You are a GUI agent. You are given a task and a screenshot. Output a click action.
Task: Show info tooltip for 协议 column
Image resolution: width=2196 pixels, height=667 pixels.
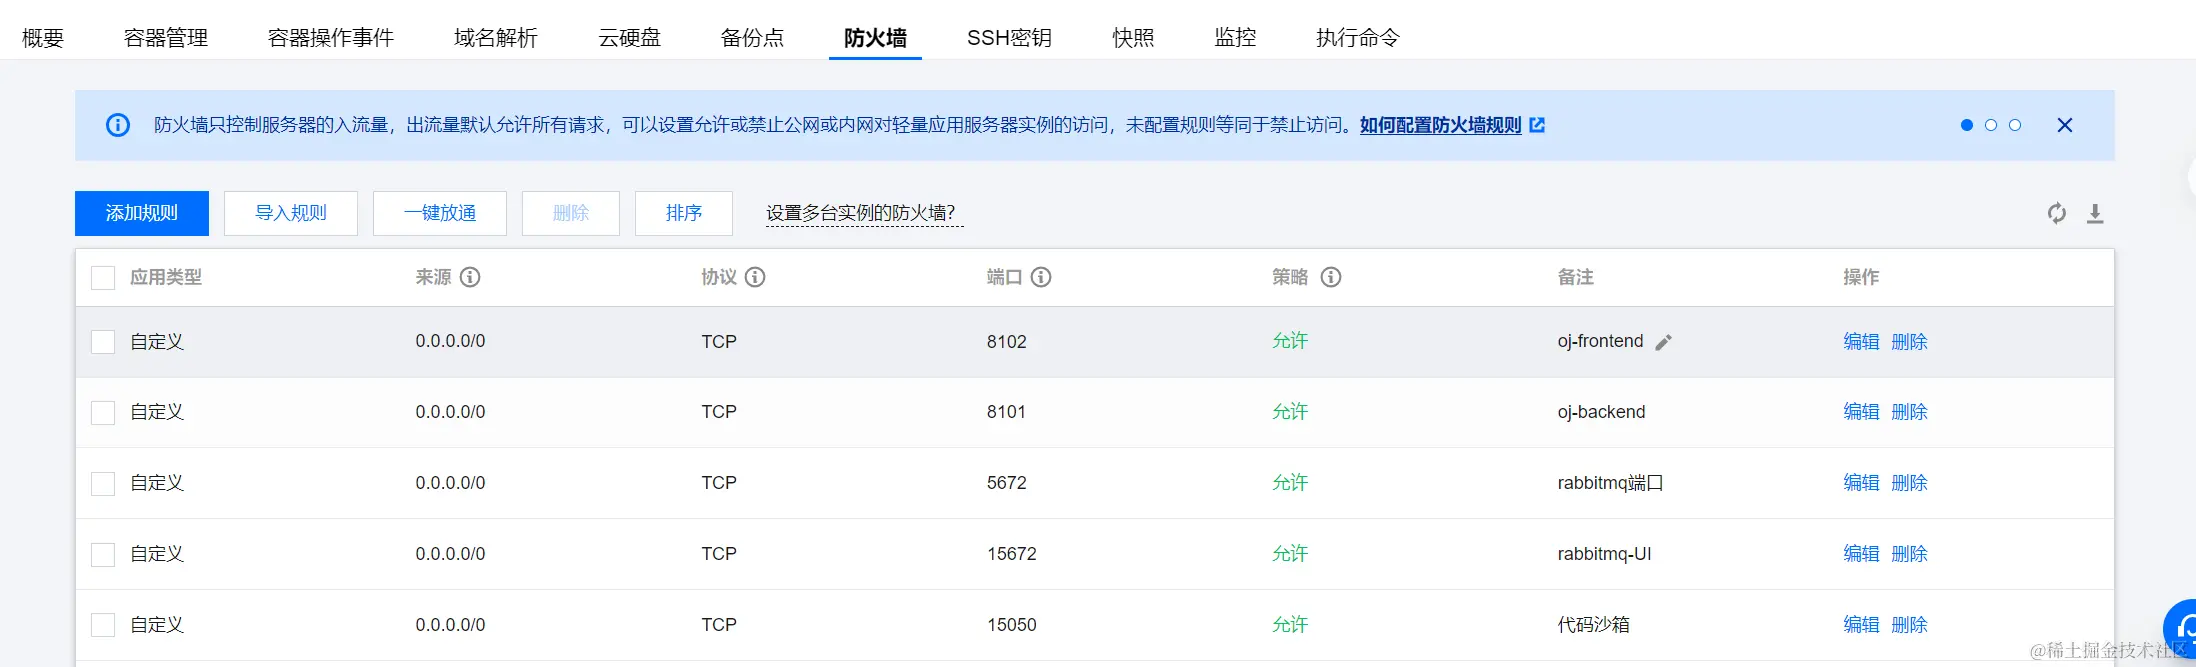pyautogui.click(x=755, y=277)
